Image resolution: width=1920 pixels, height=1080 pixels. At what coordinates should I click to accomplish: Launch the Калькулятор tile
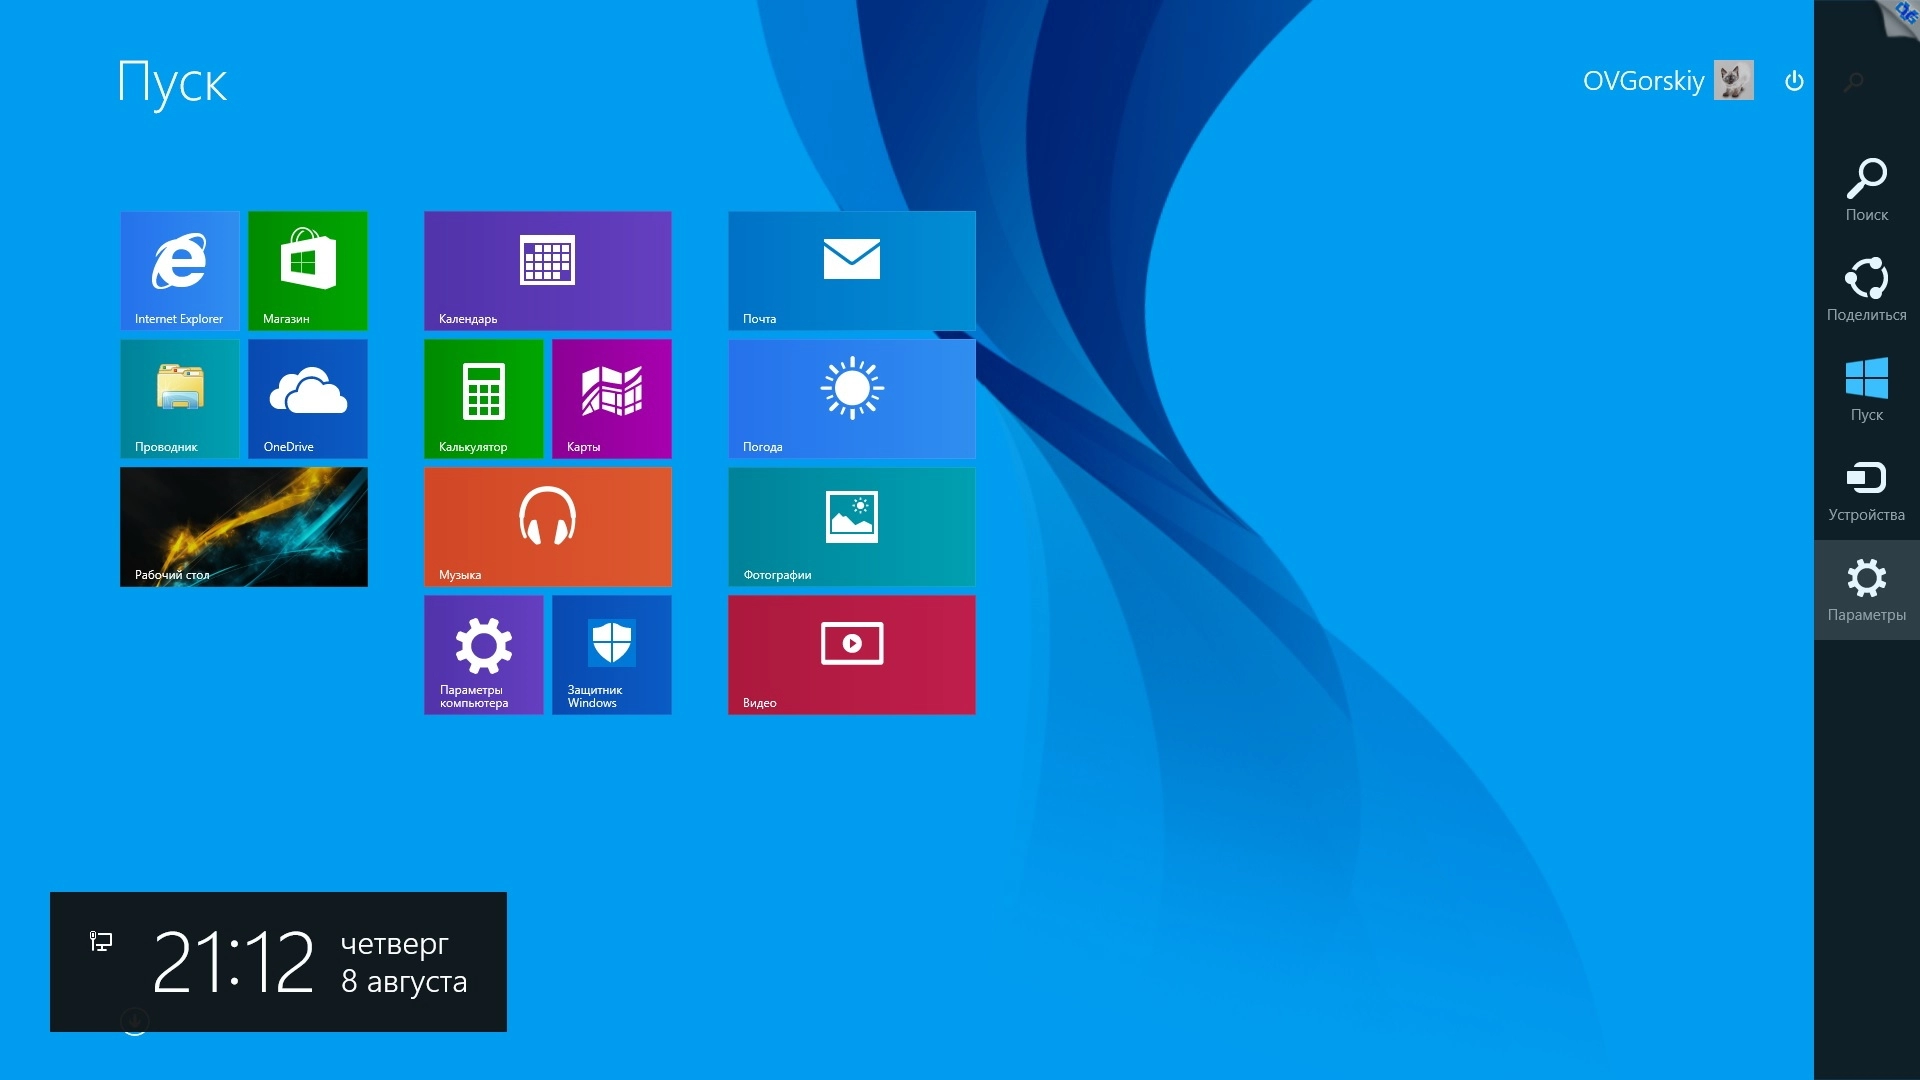484,398
